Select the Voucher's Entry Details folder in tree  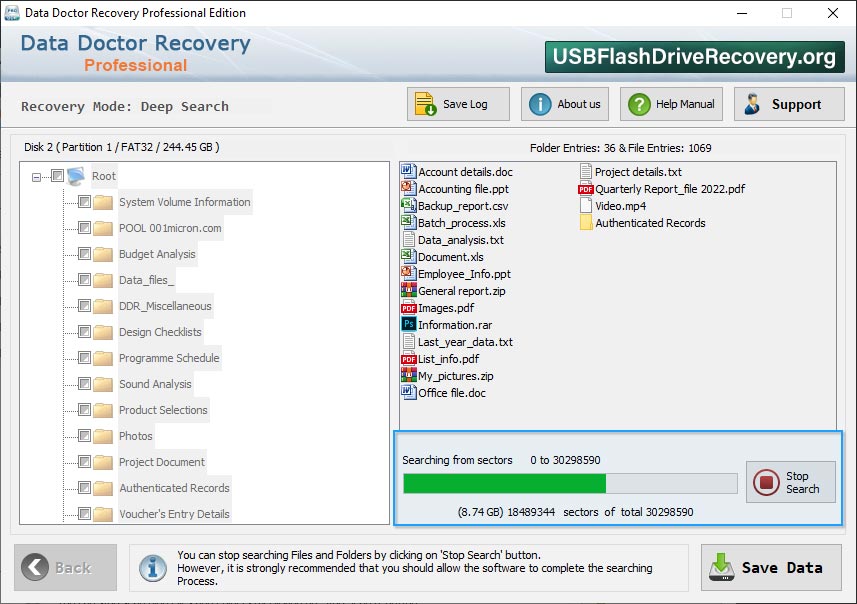174,514
